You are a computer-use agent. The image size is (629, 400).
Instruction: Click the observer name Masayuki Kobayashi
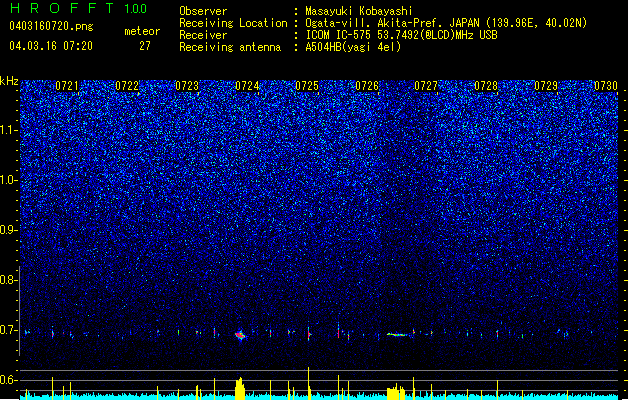click(x=359, y=11)
